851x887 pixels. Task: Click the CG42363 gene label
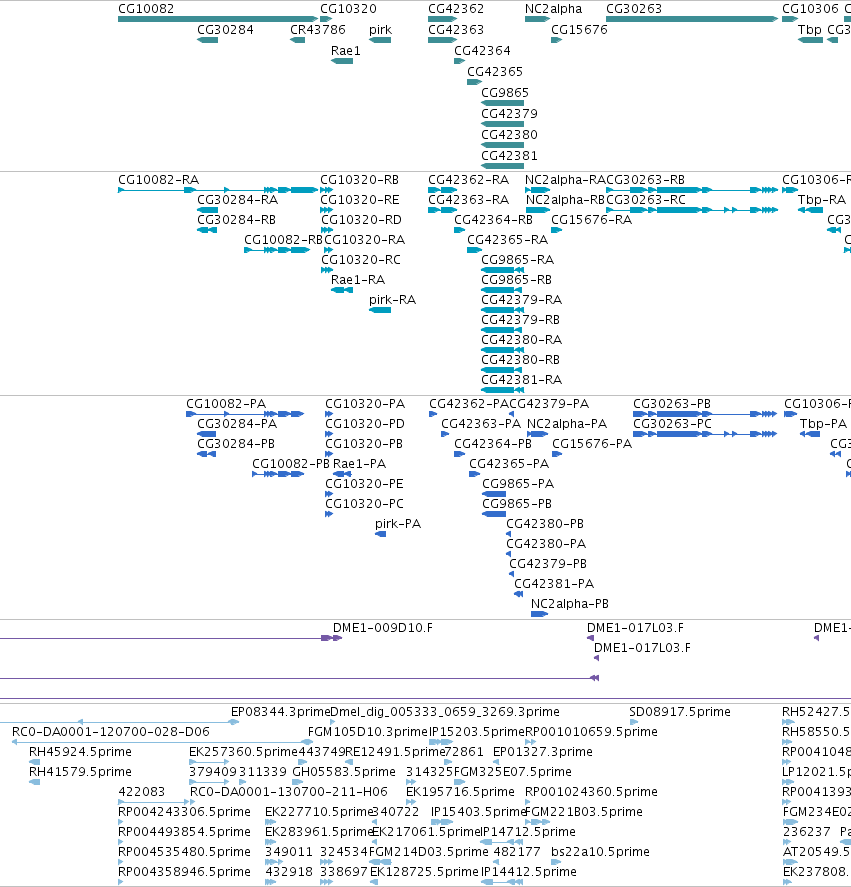456,30
